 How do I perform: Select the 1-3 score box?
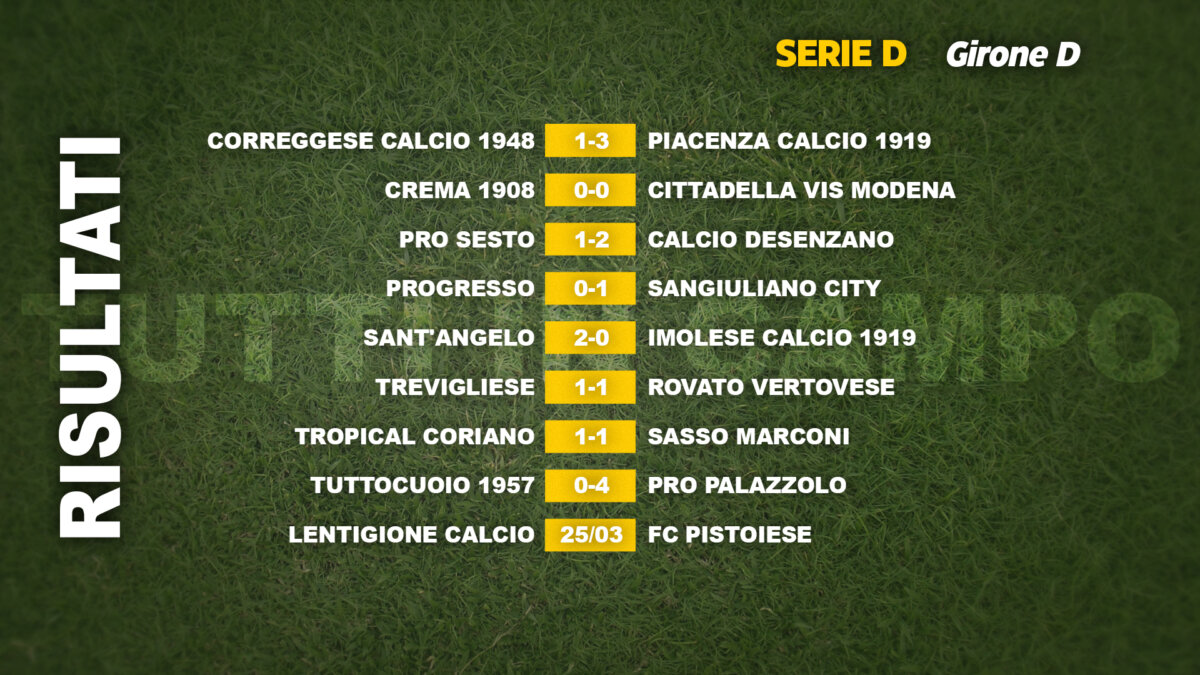(590, 141)
